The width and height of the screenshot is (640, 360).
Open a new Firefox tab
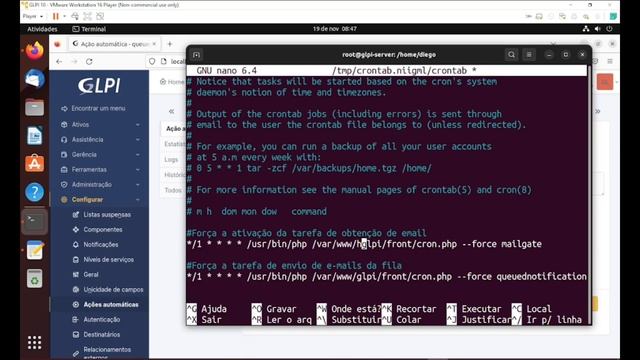pyautogui.click(x=170, y=44)
